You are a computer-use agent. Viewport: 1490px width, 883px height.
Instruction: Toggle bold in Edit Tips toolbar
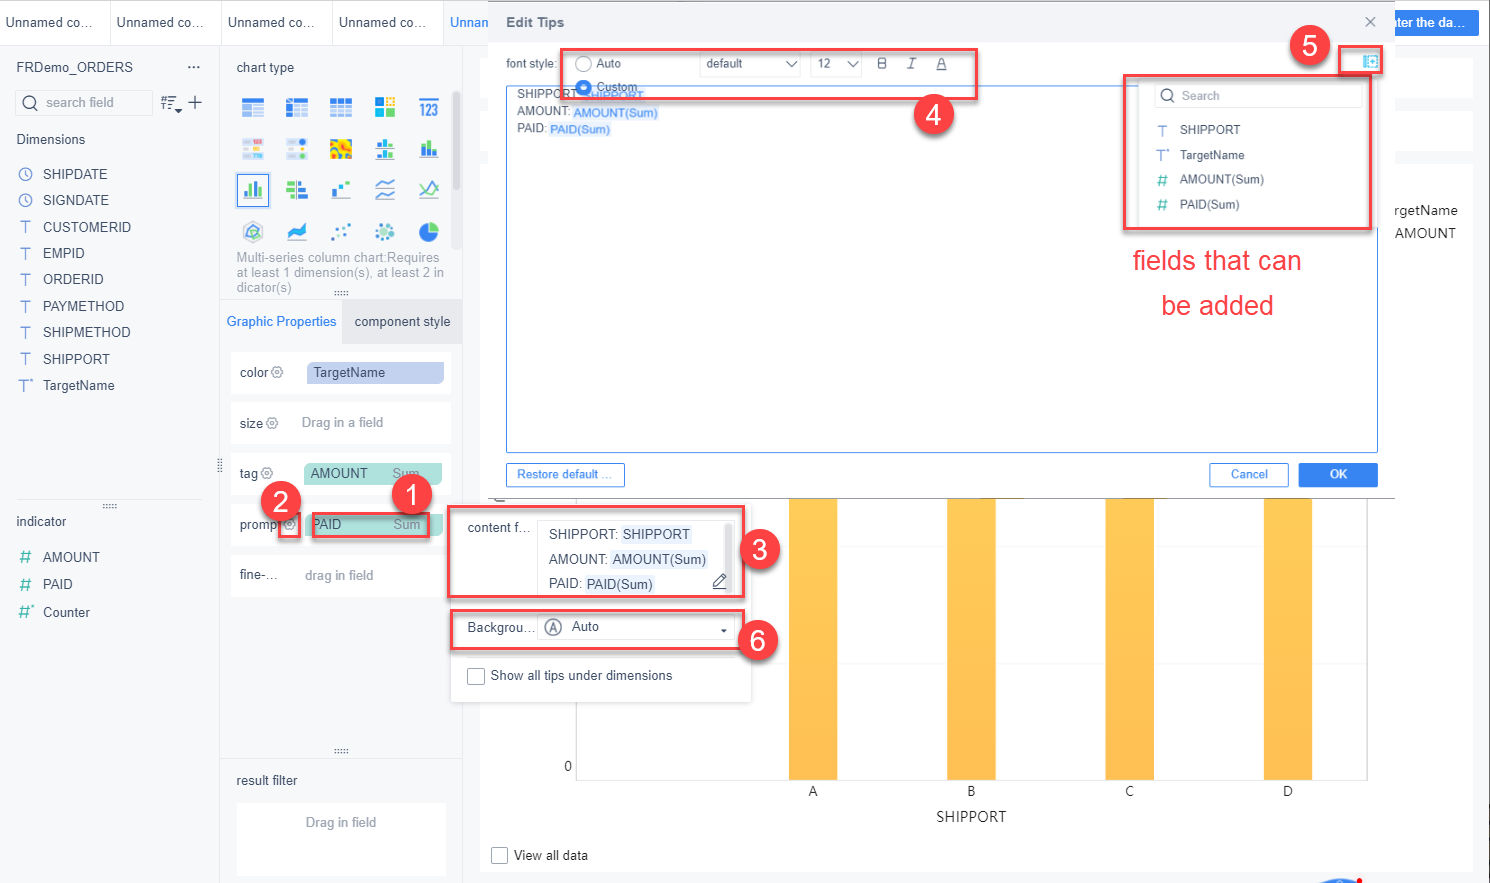[881, 63]
